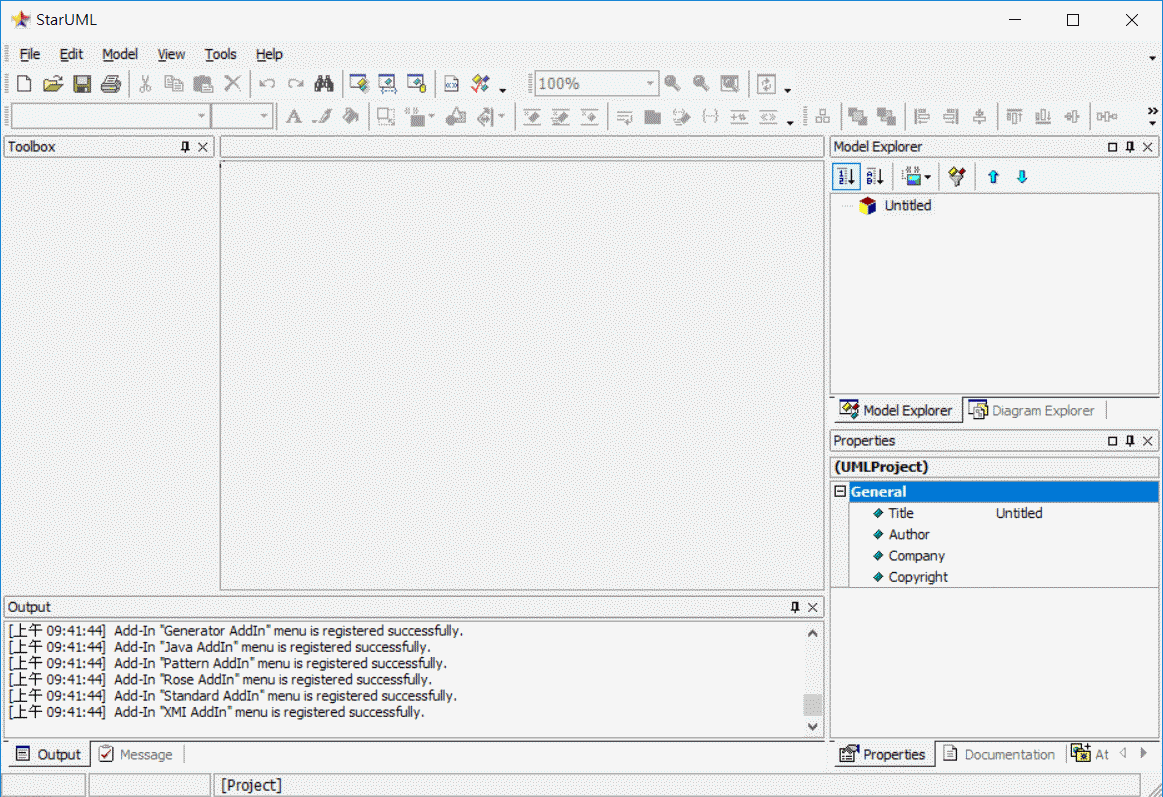
Task: Collapse the General properties section
Action: (x=840, y=491)
